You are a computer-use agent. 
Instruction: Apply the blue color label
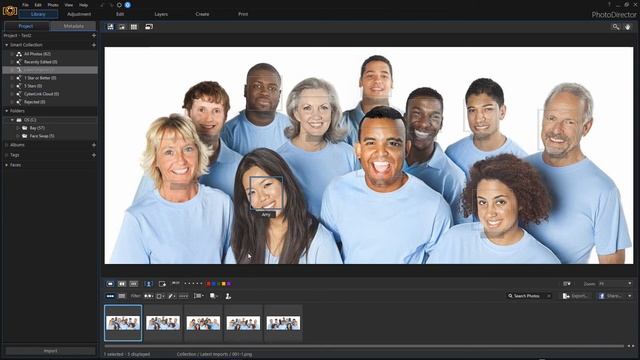[x=213, y=284]
